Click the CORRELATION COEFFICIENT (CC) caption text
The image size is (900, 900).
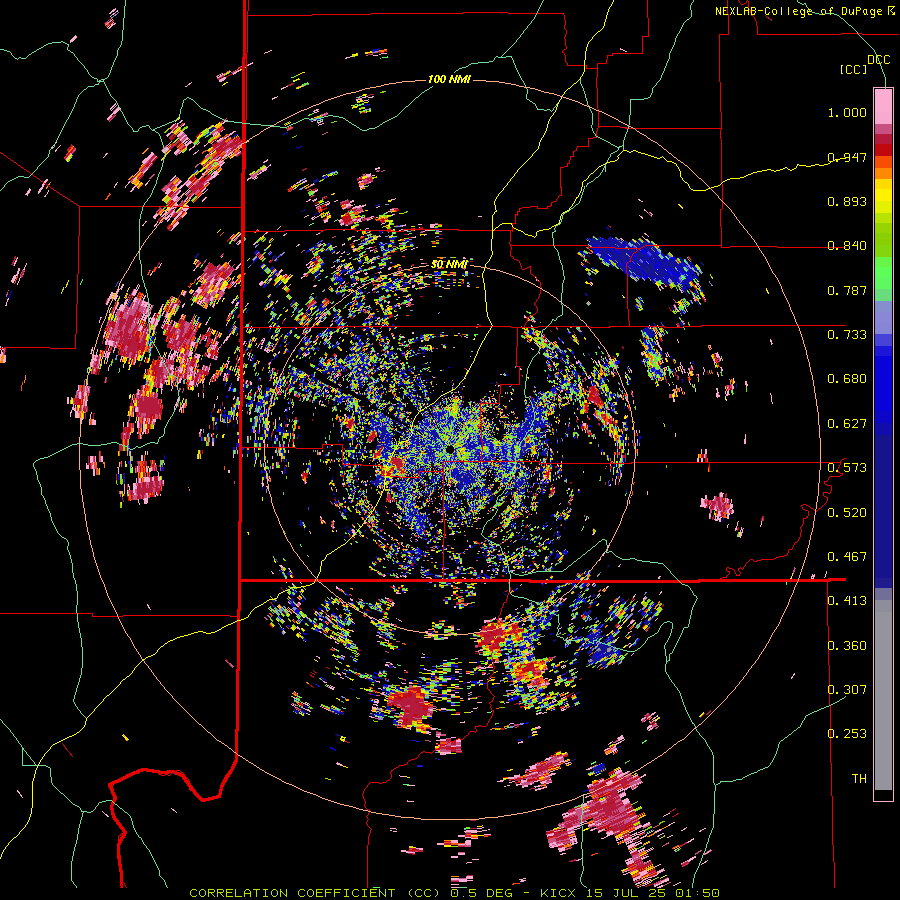pos(316,893)
